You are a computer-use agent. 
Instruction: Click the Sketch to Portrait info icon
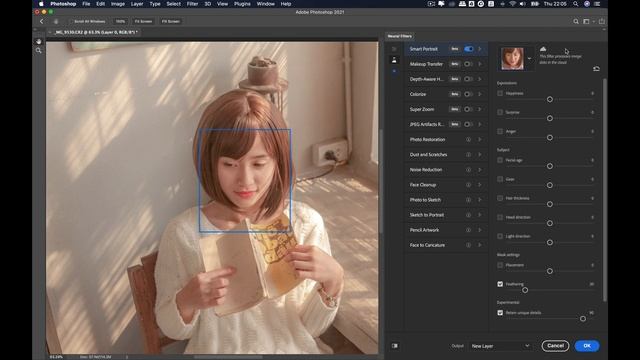pos(468,215)
